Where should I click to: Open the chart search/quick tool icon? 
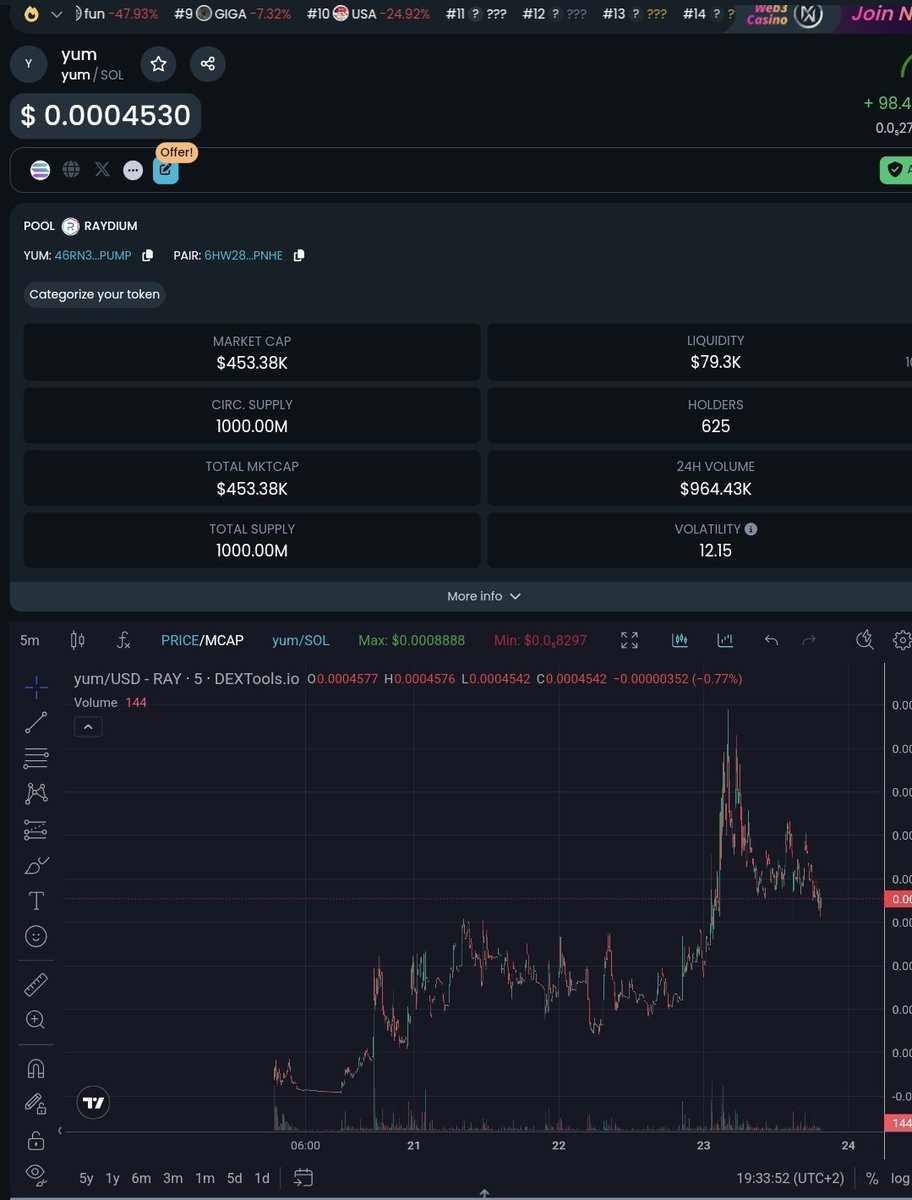click(865, 640)
